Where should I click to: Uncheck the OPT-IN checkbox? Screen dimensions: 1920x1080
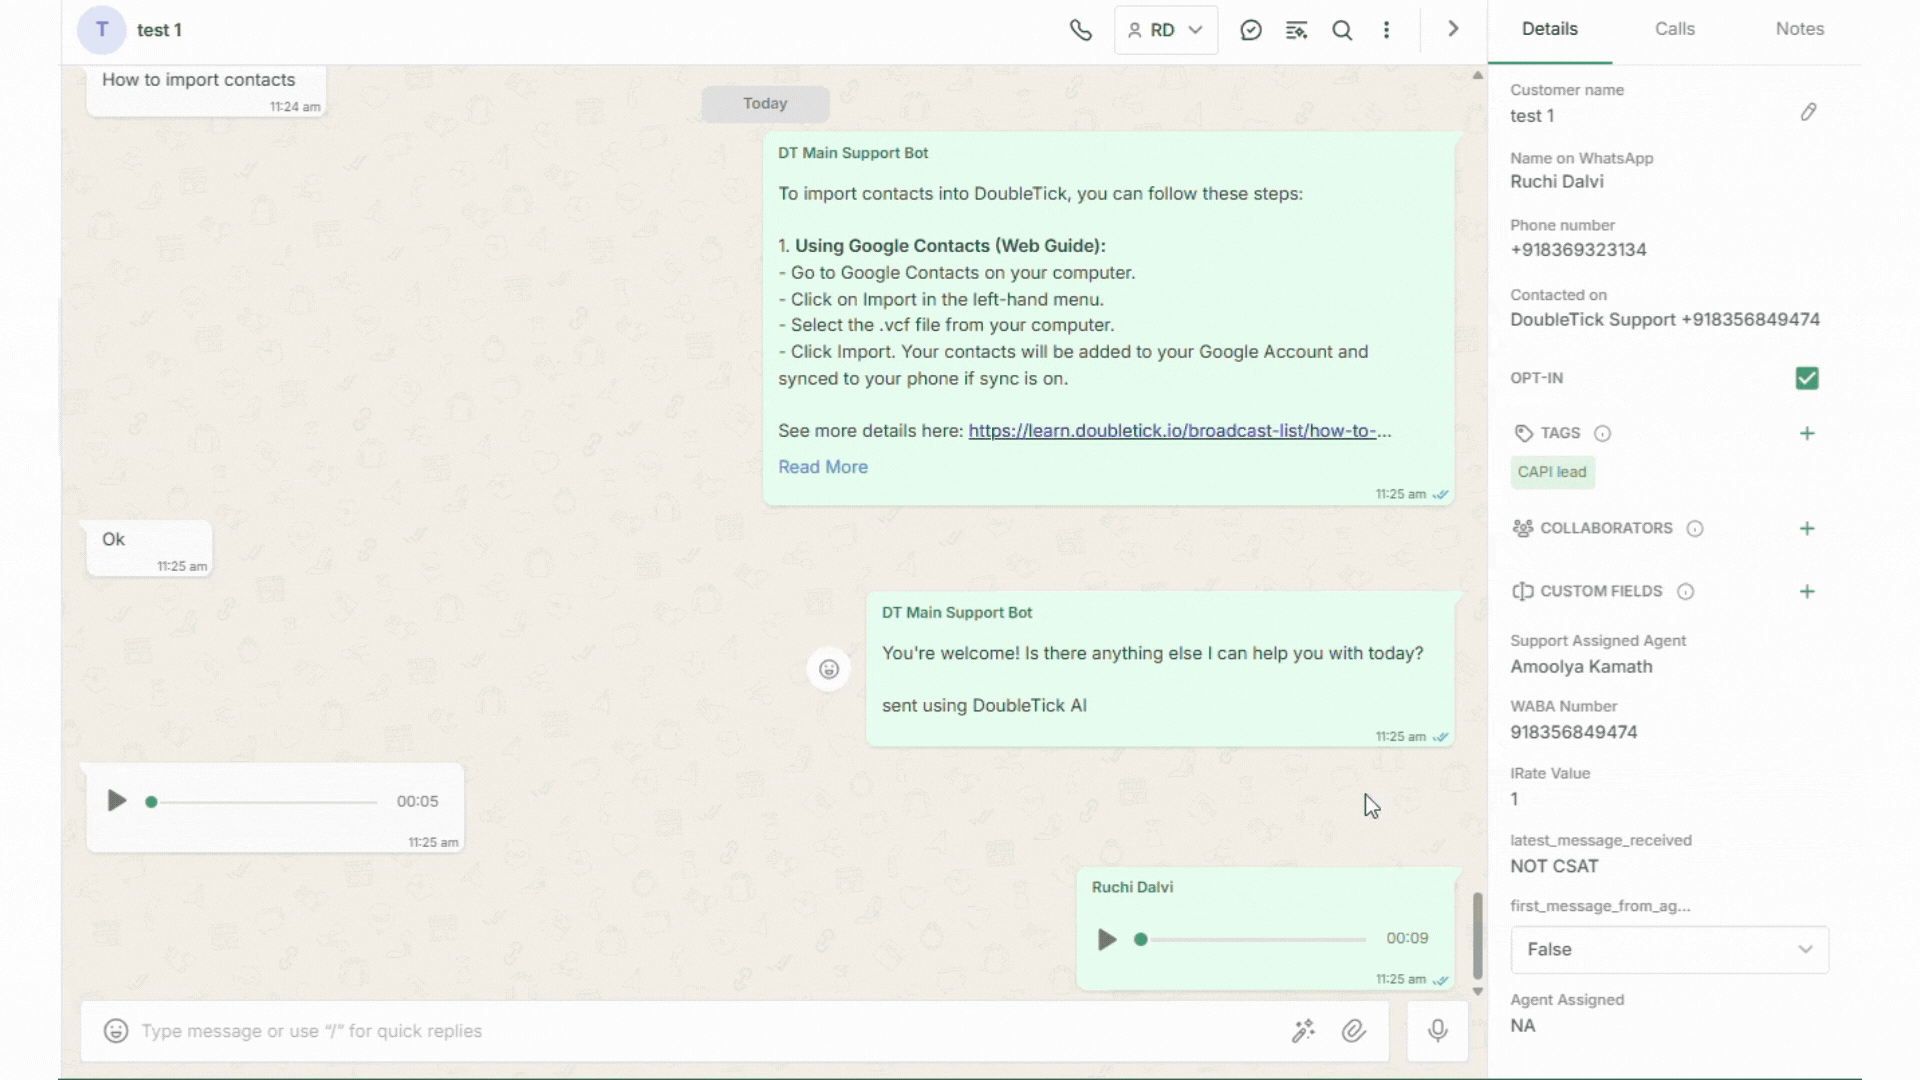point(1806,378)
